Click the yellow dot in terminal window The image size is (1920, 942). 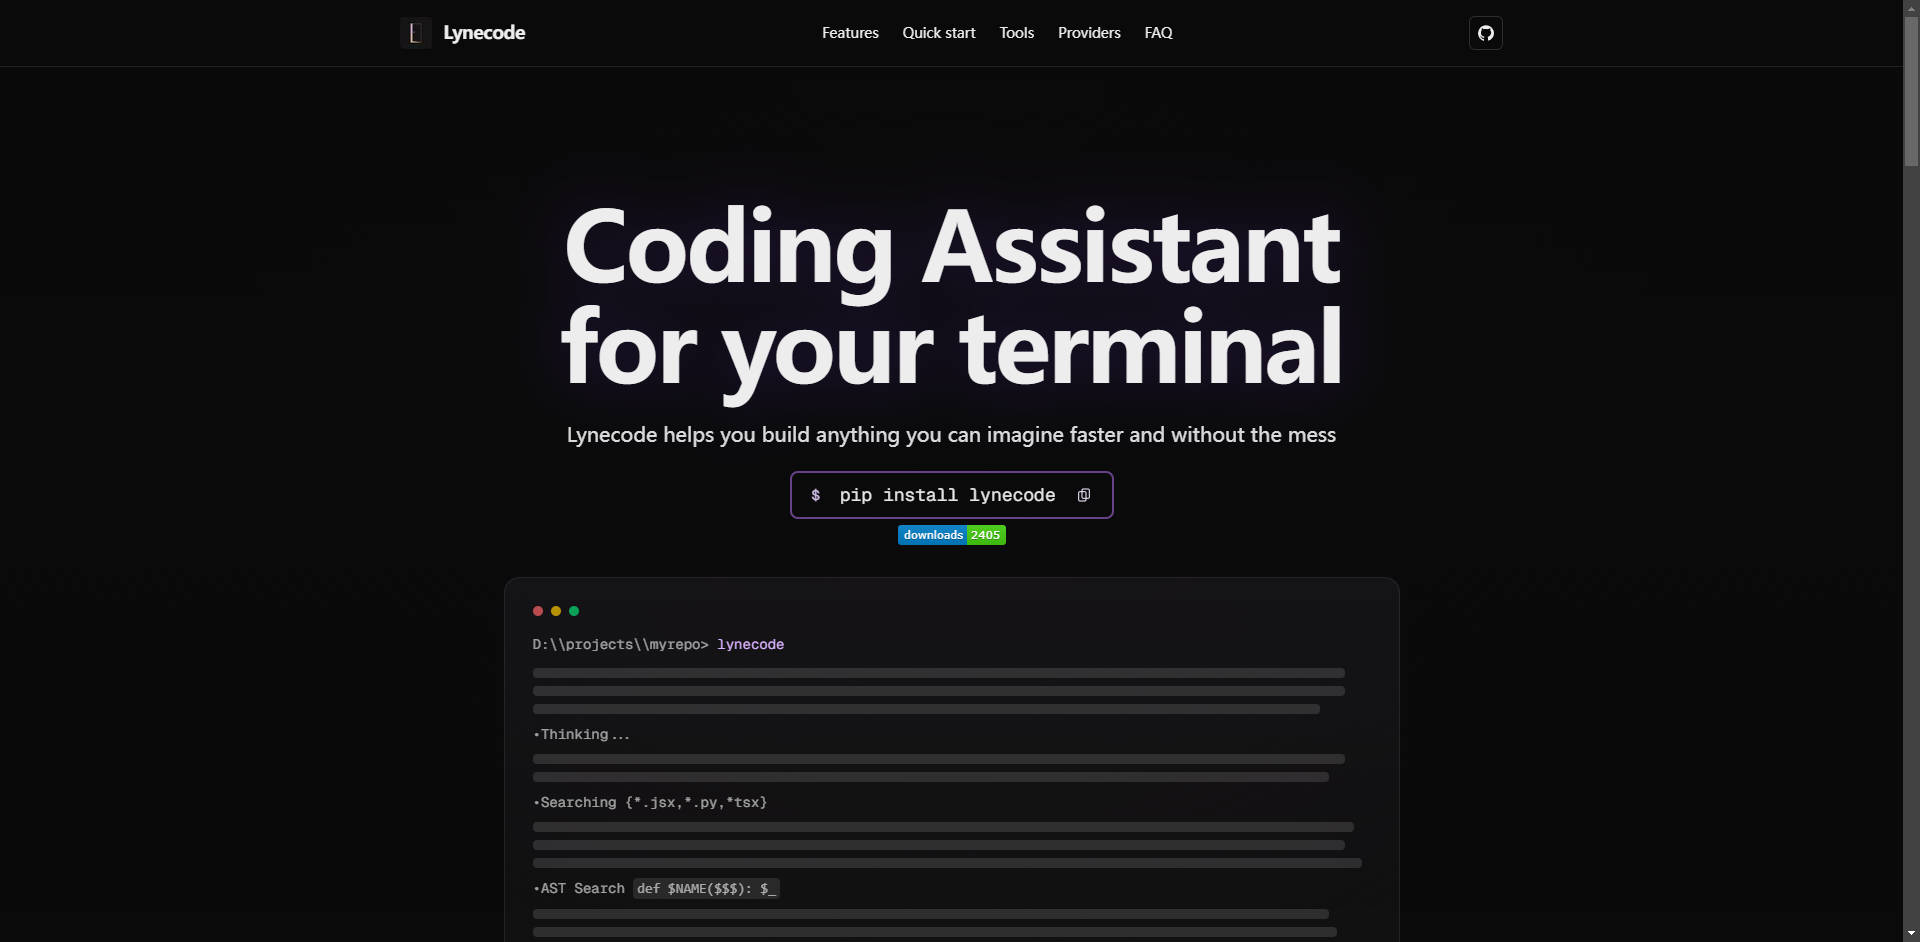click(556, 611)
